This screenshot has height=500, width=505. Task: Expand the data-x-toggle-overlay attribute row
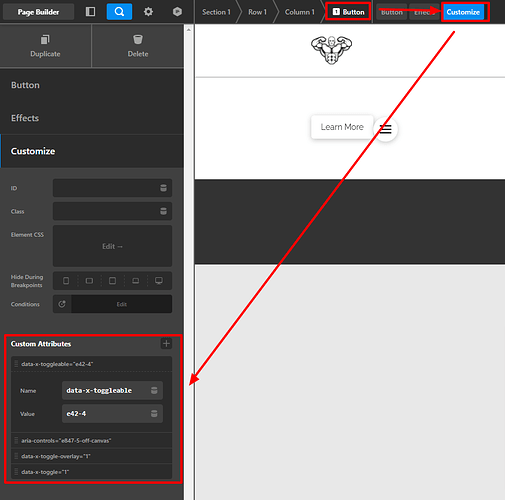pyautogui.click(x=92, y=456)
